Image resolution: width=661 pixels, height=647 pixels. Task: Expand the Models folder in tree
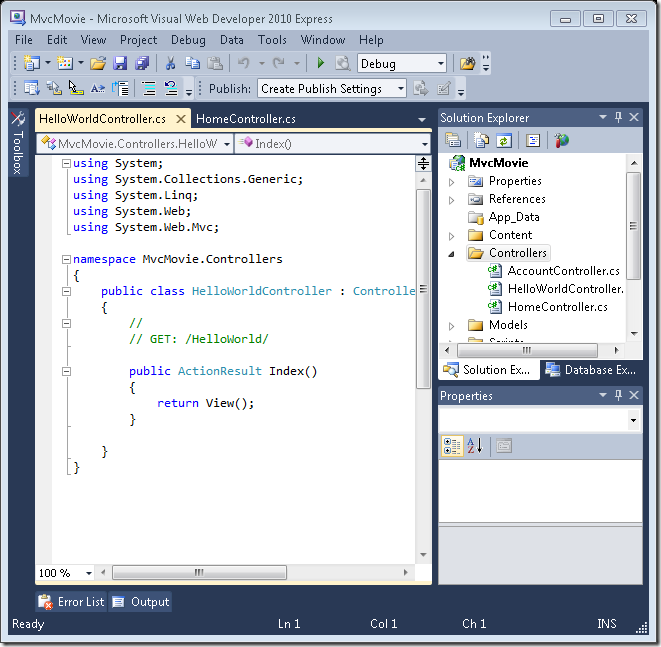[452, 325]
